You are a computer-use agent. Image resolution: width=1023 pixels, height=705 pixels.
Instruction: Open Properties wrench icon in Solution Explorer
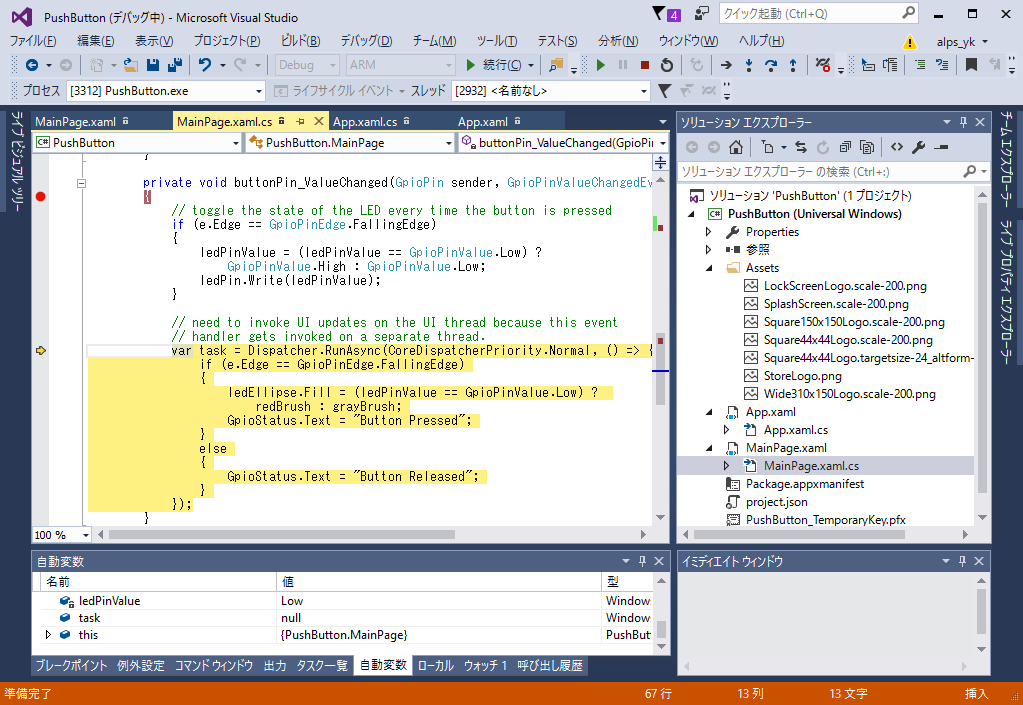(919, 147)
